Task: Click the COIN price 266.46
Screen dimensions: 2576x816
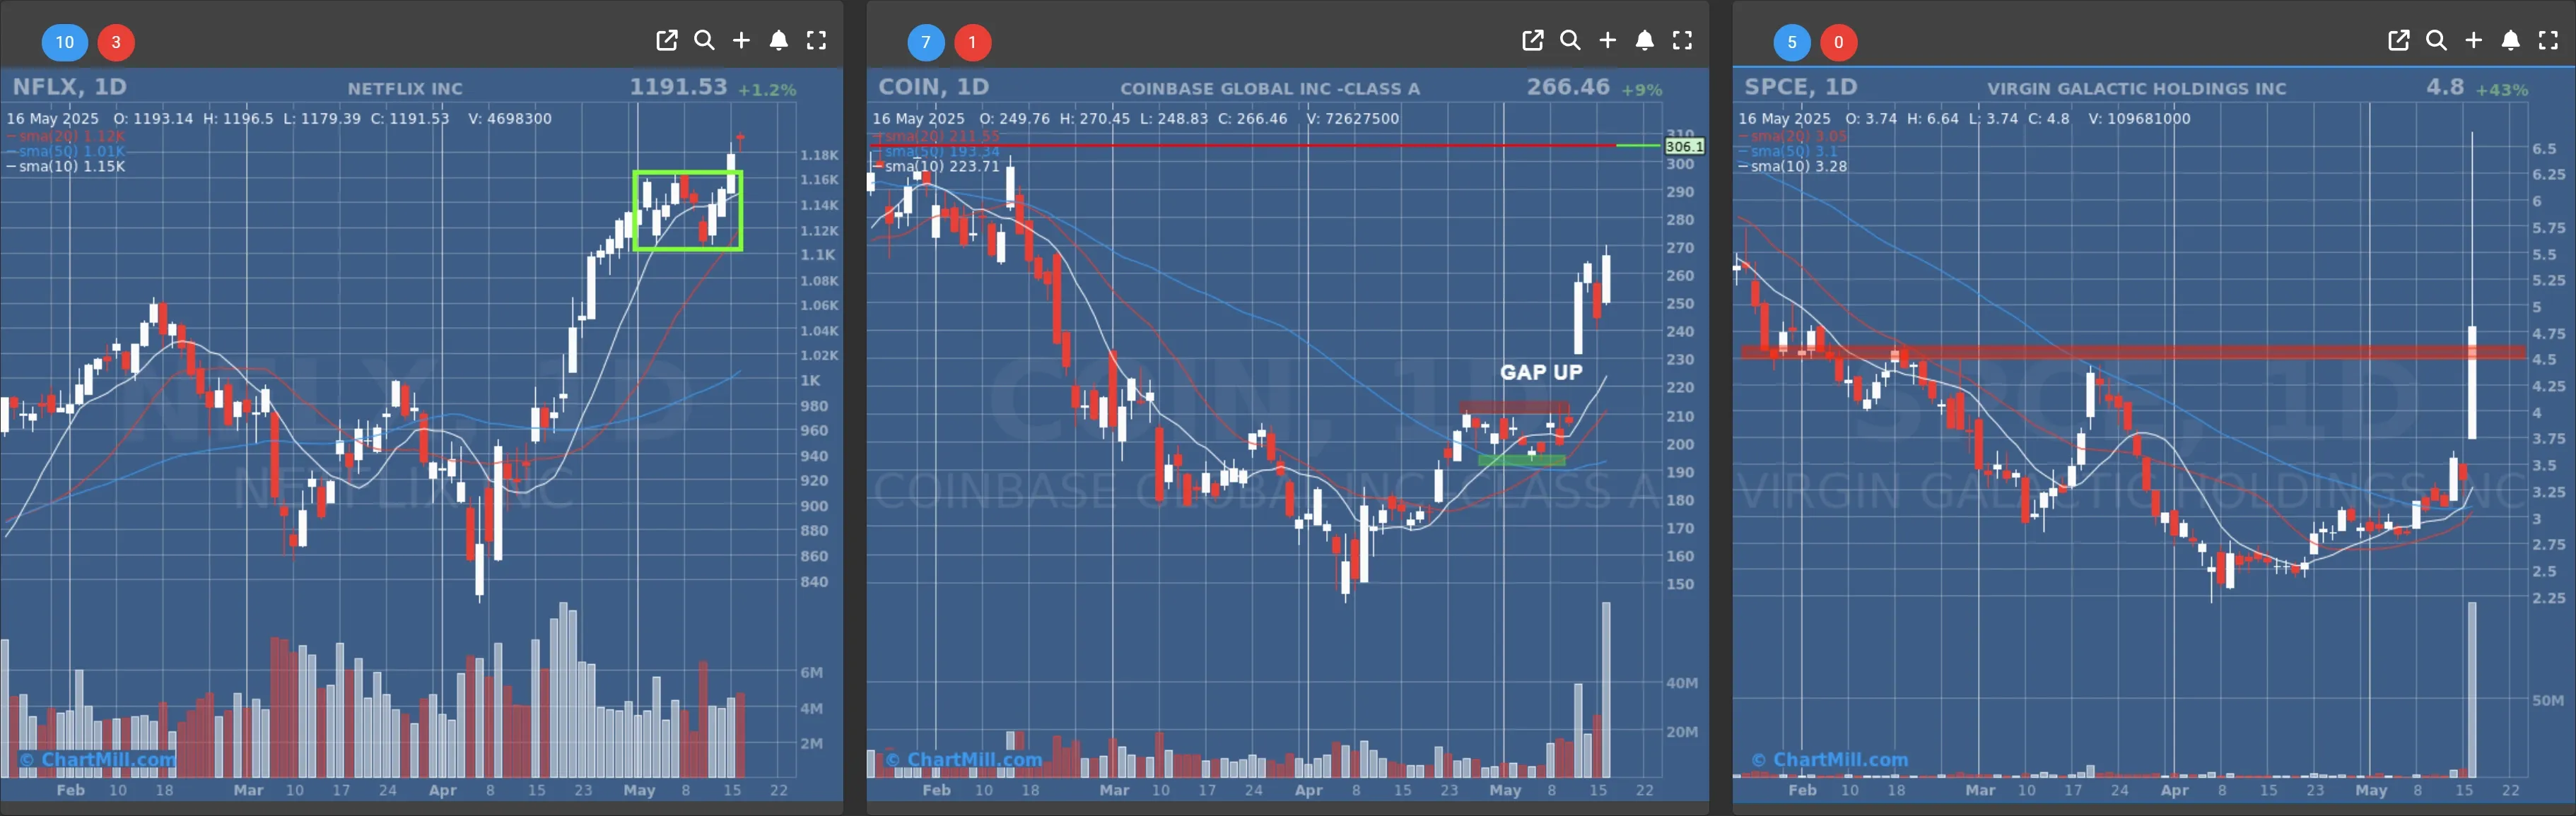Action: click(1568, 87)
